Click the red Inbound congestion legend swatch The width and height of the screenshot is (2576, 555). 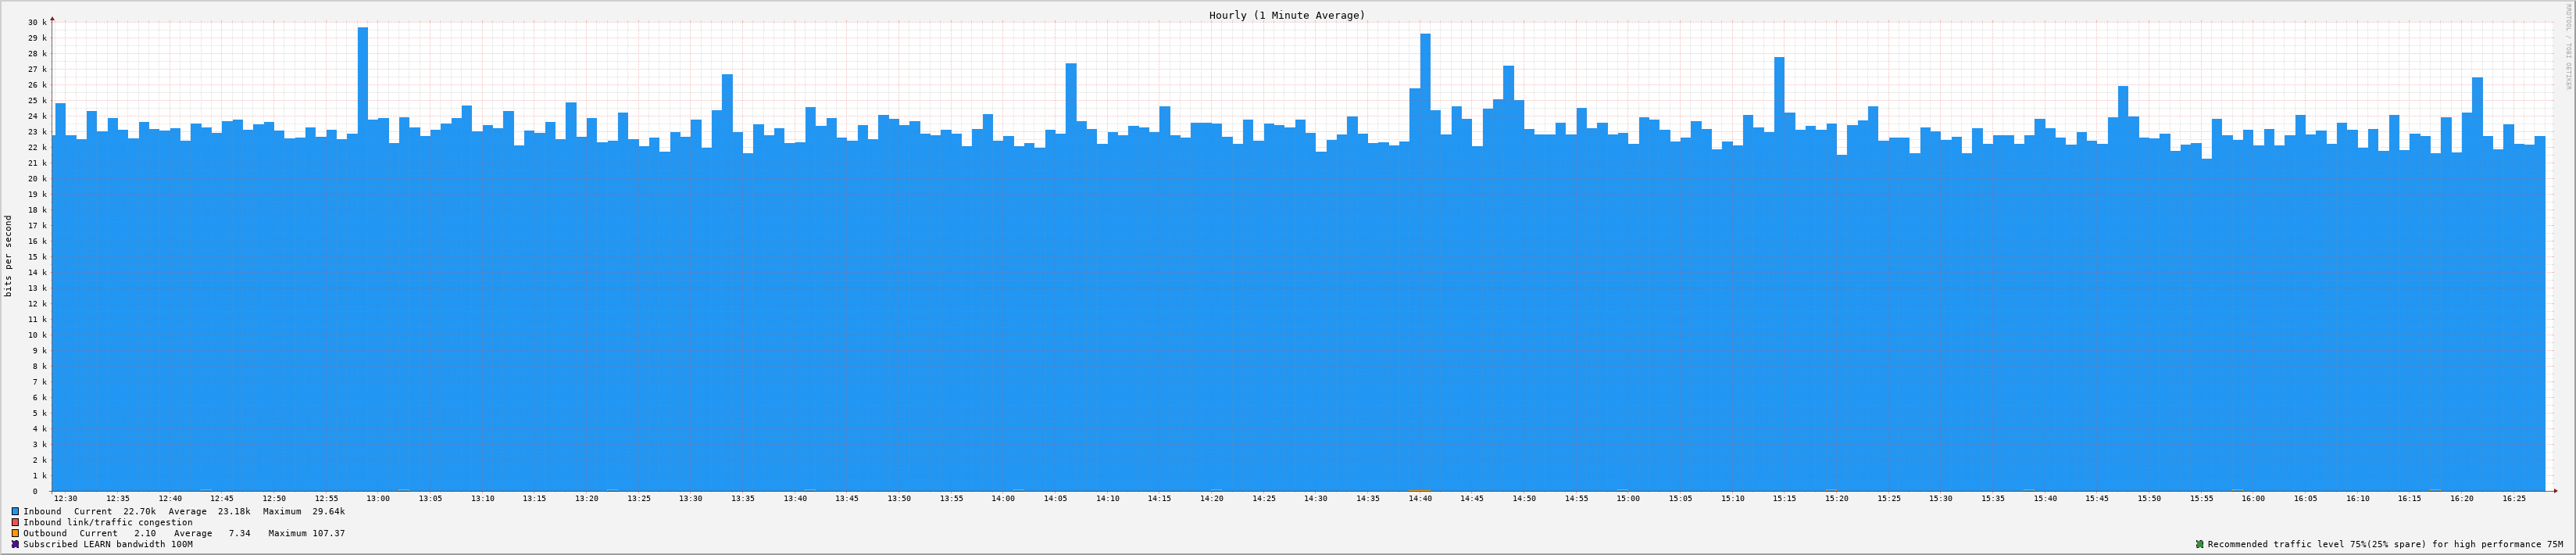[15, 522]
